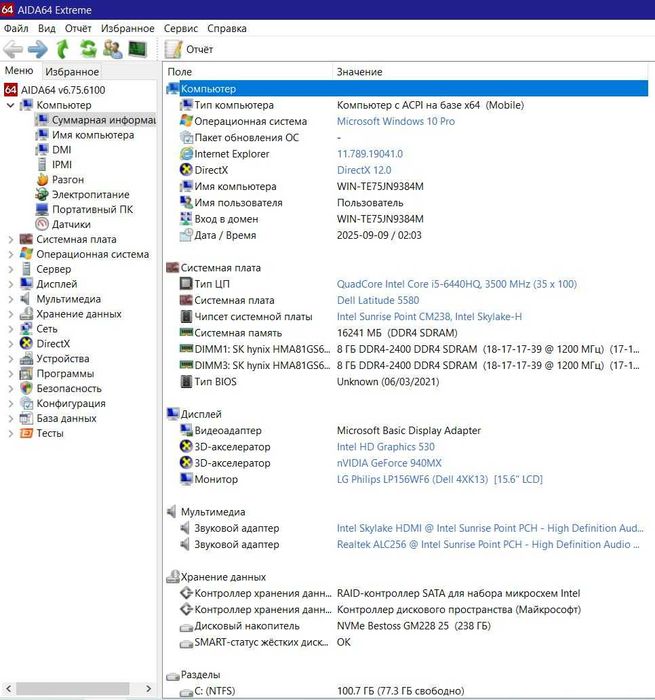Click the Refresh toolbar icon
Screen dimensions: 655x700
pyautogui.click(x=88, y=49)
